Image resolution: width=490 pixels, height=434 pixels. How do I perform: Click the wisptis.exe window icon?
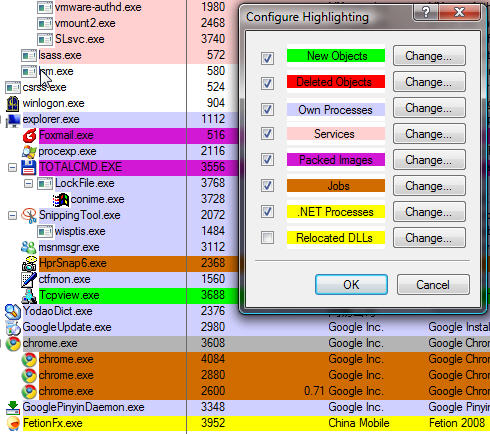coord(45,232)
